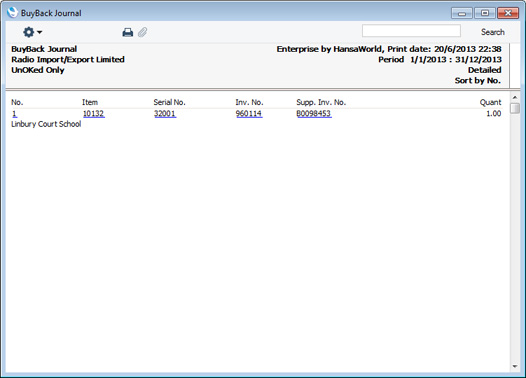526x378 pixels.
Task: Click the printer icon to print report
Action: pos(127,32)
